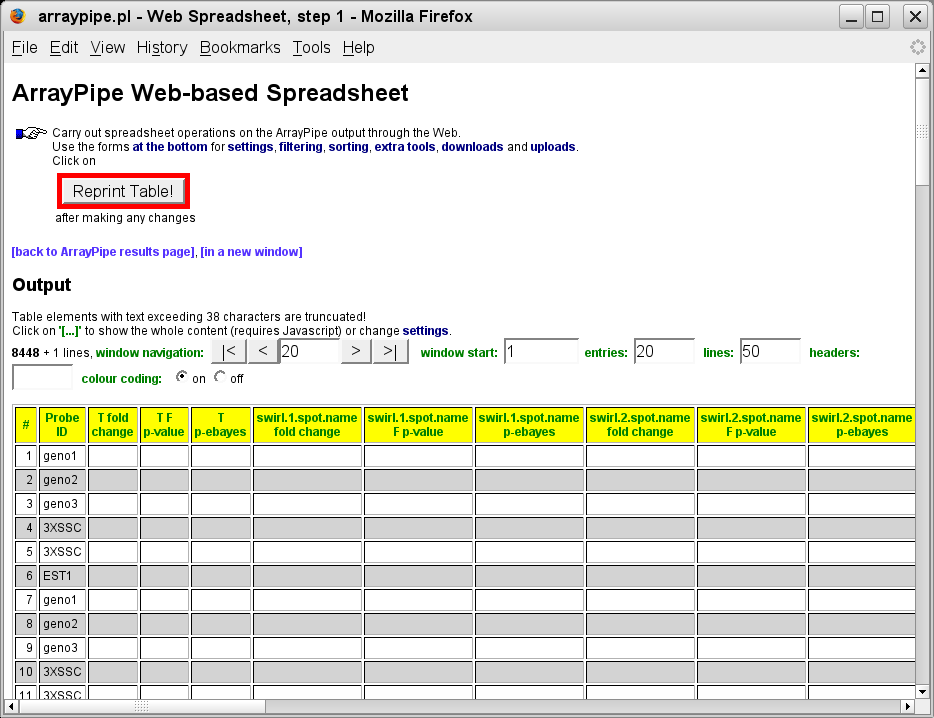
Task: Focus the window start input field
Action: 541,352
